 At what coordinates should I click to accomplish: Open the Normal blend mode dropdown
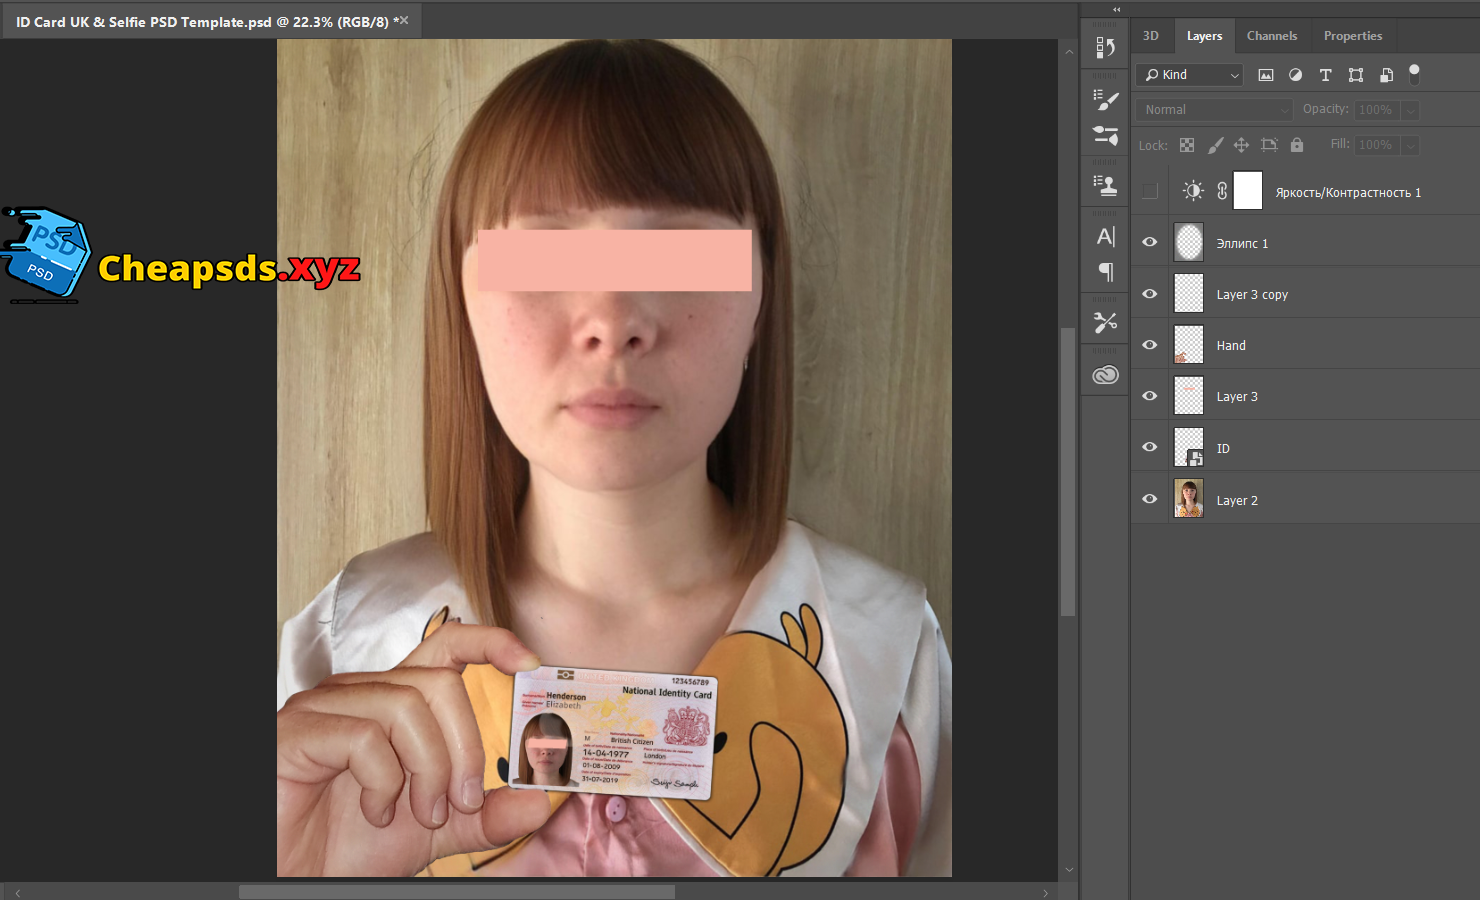1214,110
